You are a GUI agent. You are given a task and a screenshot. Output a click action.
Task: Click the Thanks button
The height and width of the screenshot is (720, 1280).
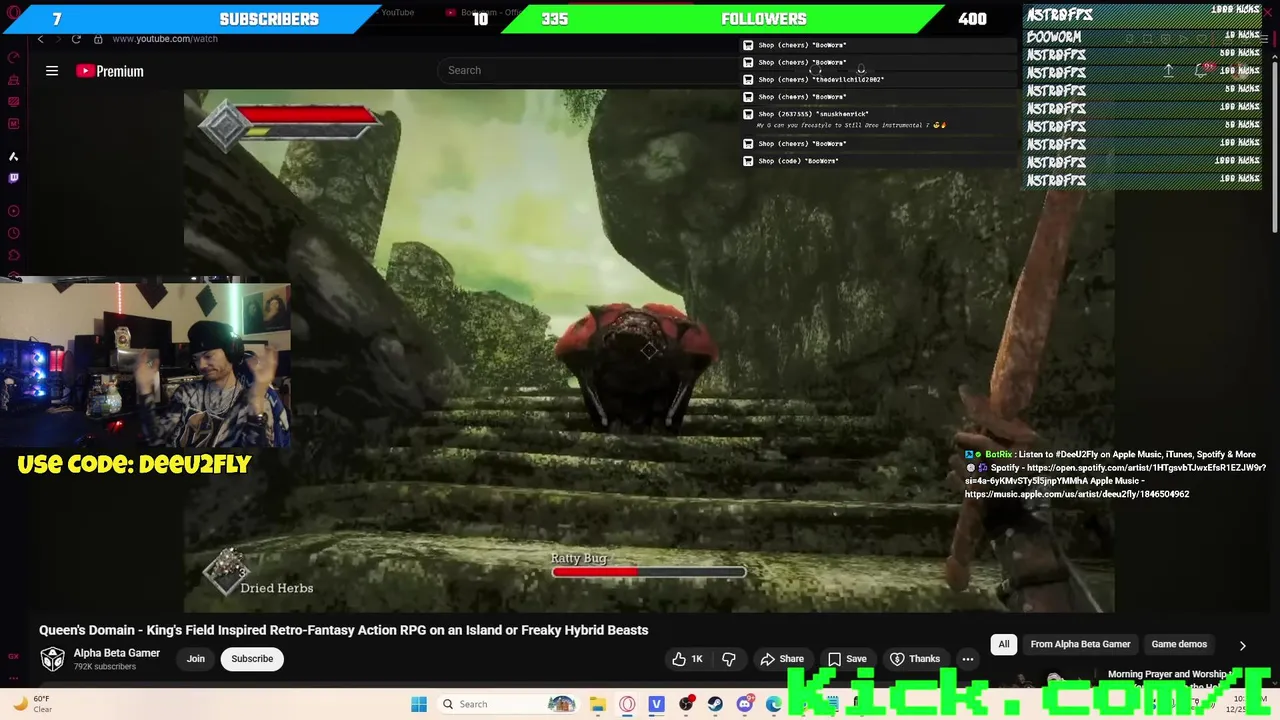[915, 659]
